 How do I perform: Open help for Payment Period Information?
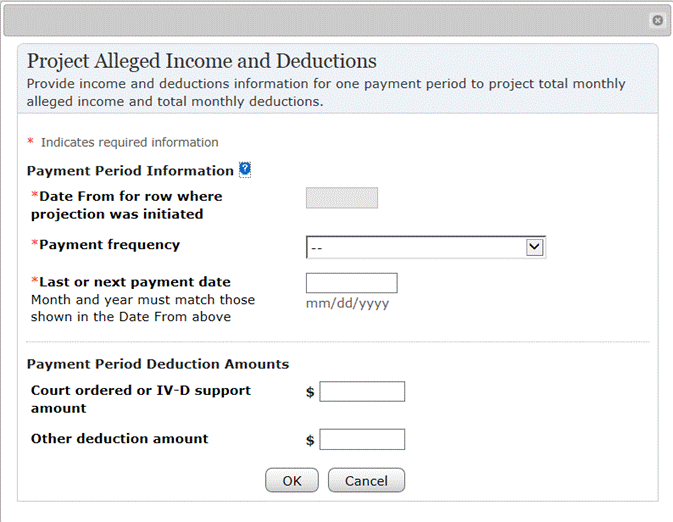coord(245,170)
